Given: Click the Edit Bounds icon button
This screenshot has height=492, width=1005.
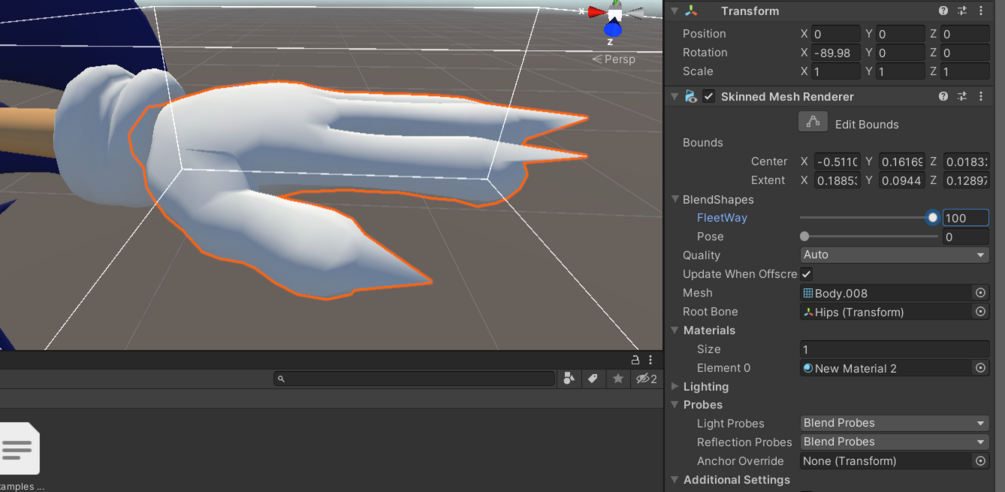Looking at the screenshot, I should pyautogui.click(x=813, y=121).
